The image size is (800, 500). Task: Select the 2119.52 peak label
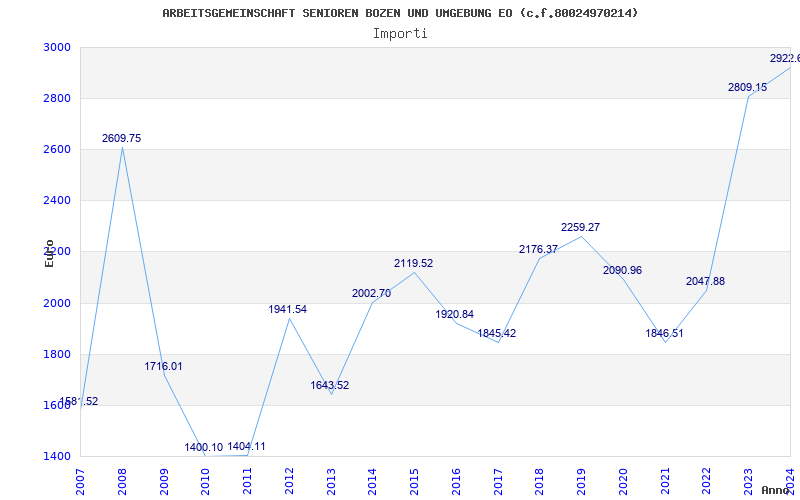pyautogui.click(x=413, y=263)
